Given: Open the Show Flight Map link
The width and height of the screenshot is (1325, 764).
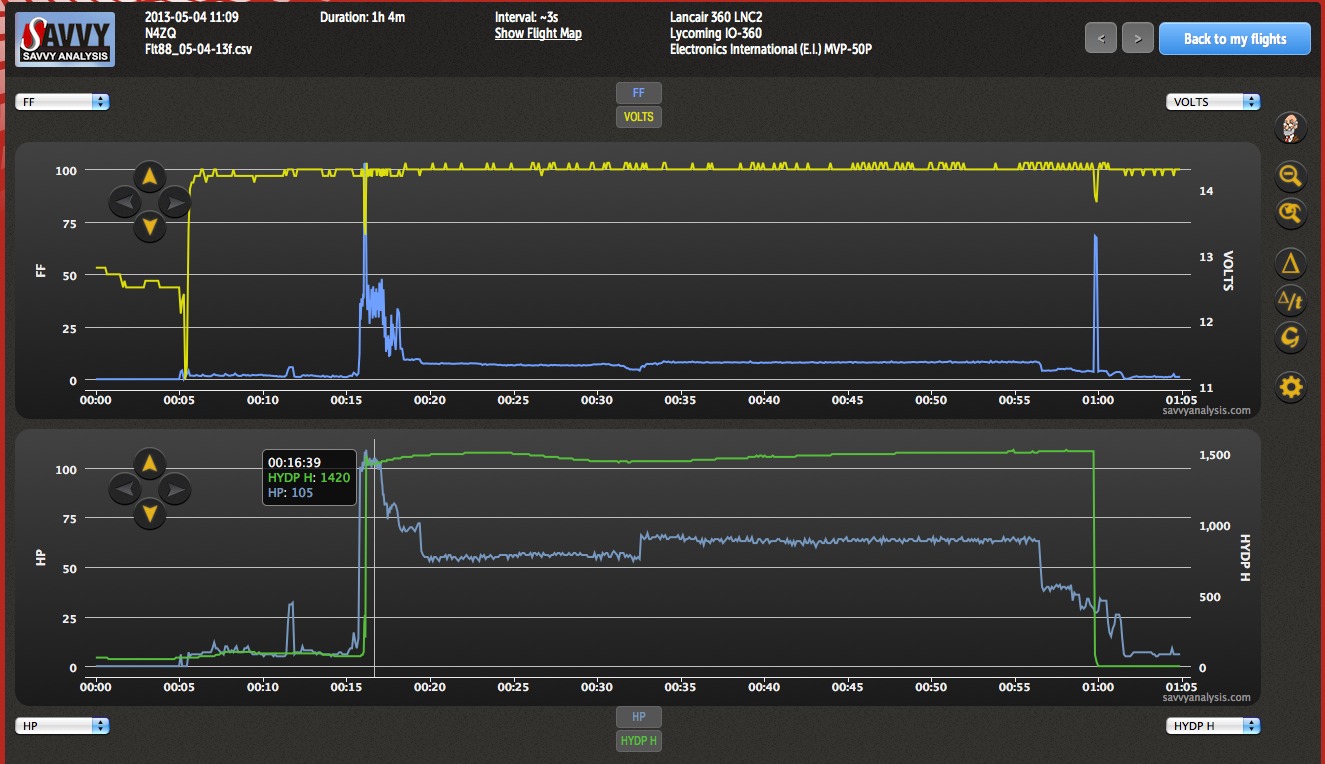Looking at the screenshot, I should point(538,34).
